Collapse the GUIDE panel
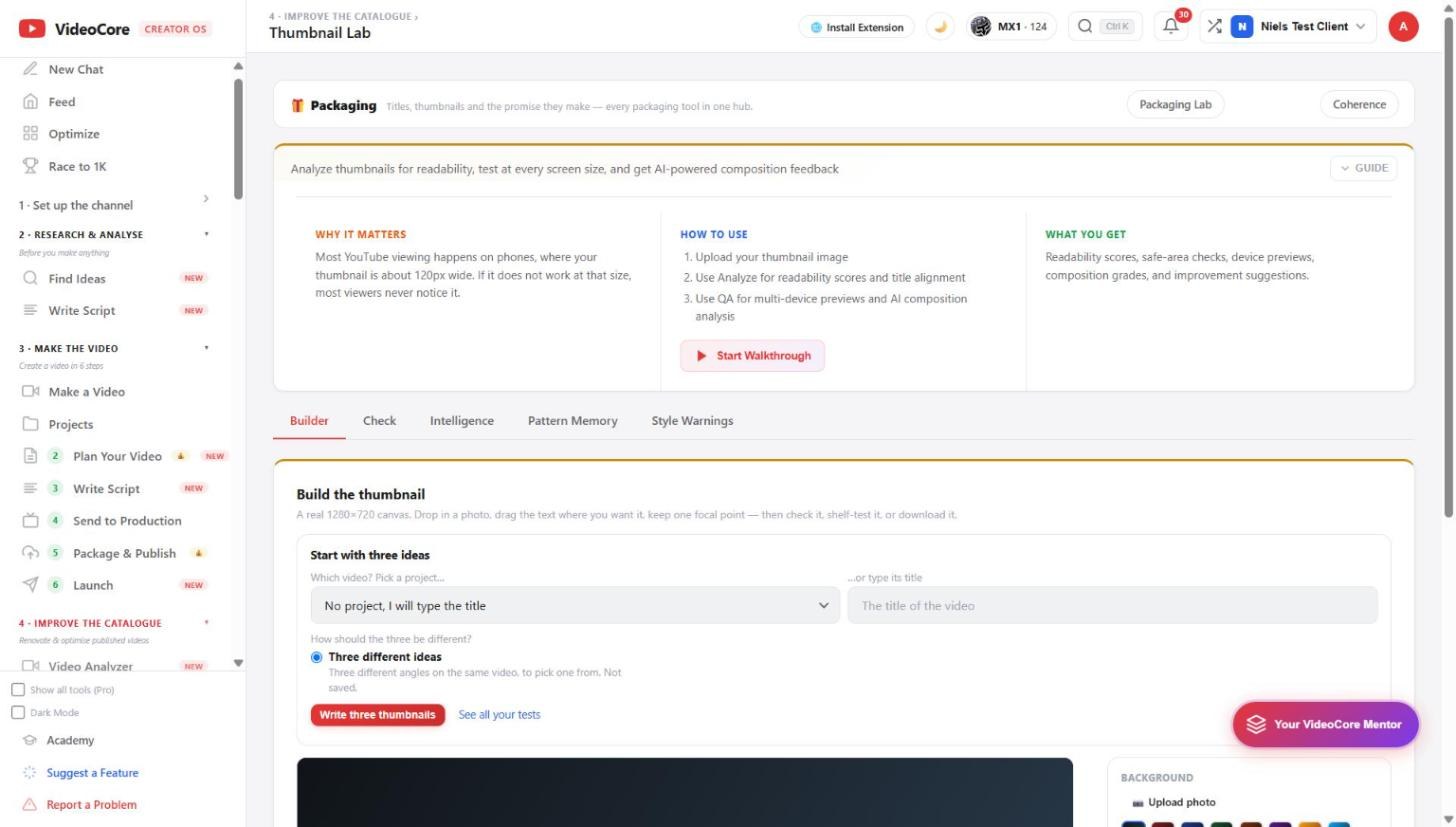Screen dimensions: 1456x827 point(1364,168)
